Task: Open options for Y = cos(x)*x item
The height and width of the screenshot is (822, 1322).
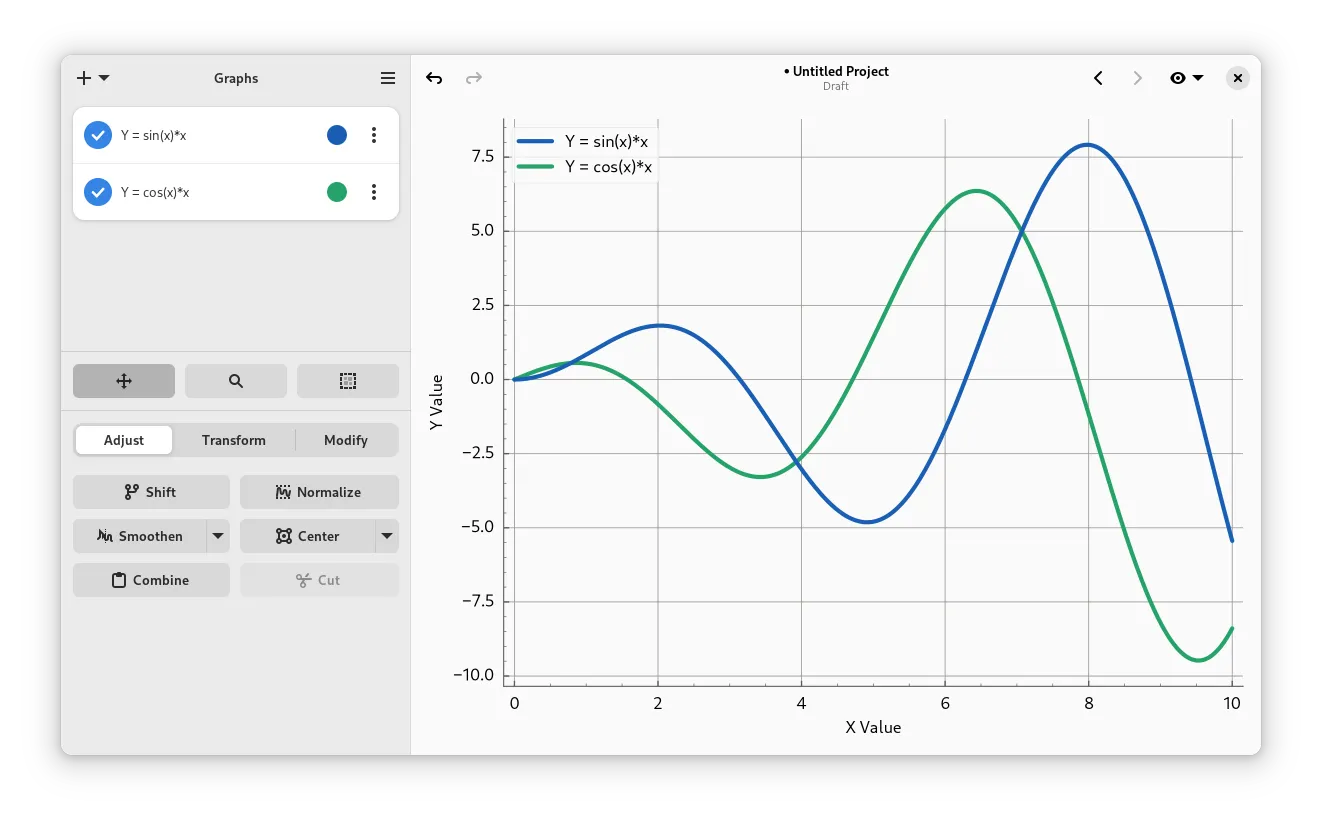Action: (x=374, y=192)
